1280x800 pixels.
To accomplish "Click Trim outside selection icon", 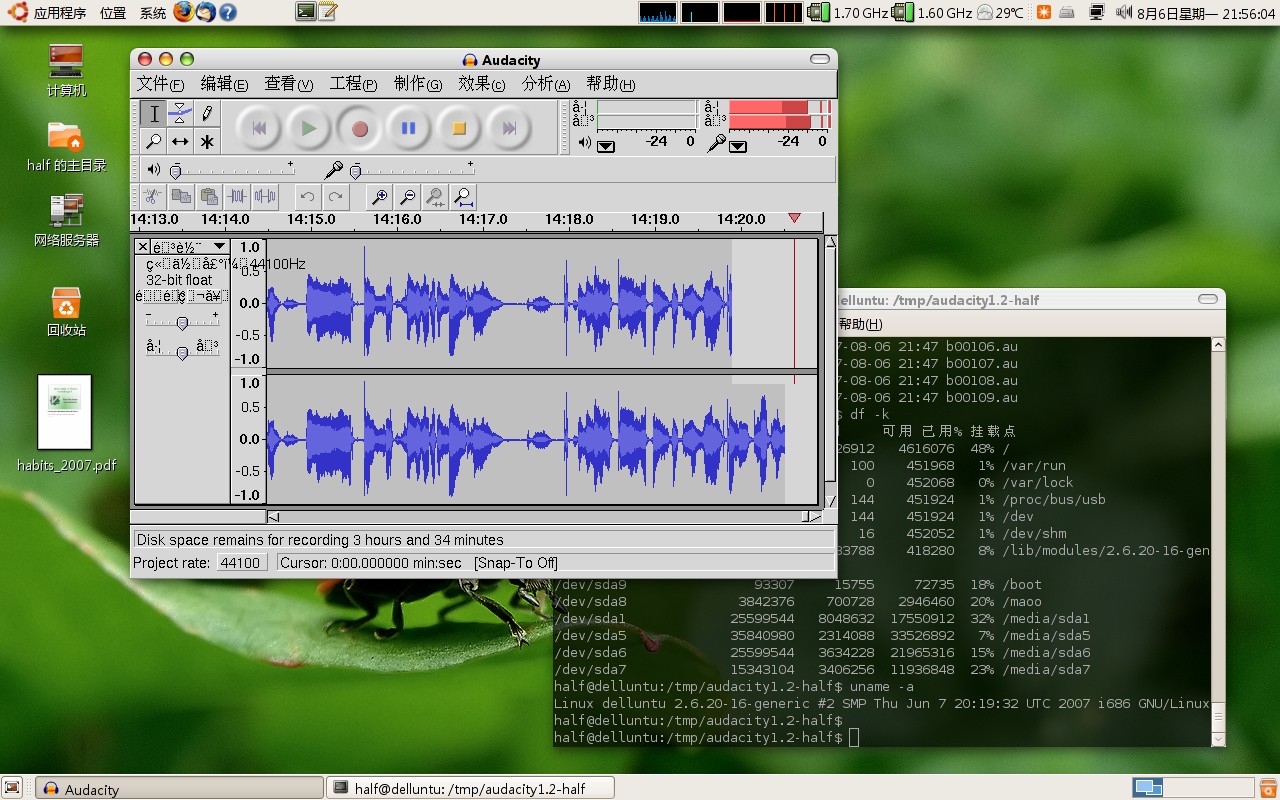I will point(237,197).
